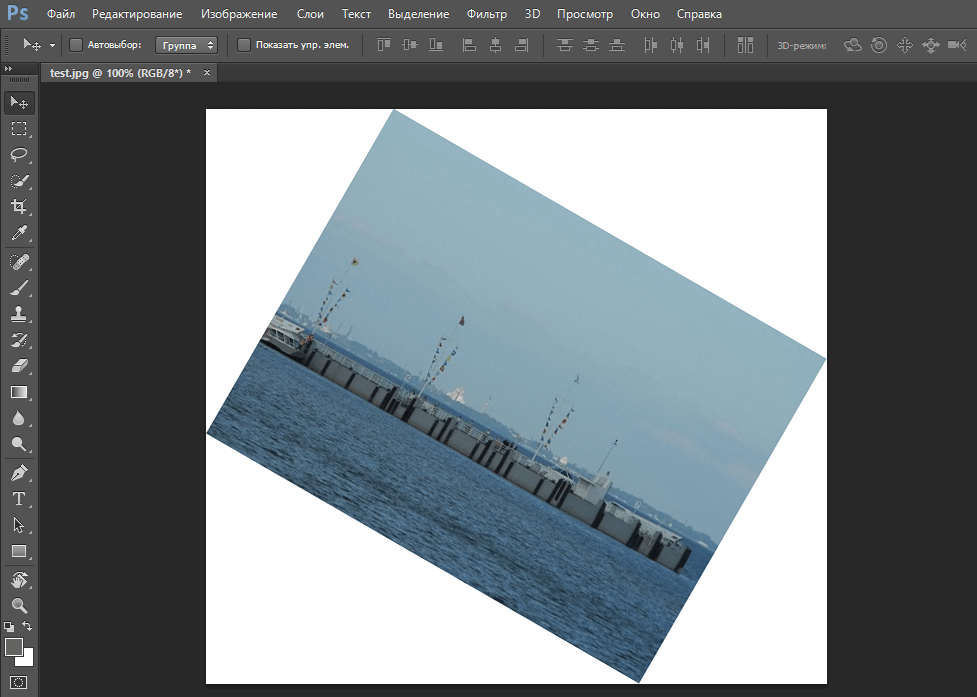Select the Rectangle shape tool

19,551
